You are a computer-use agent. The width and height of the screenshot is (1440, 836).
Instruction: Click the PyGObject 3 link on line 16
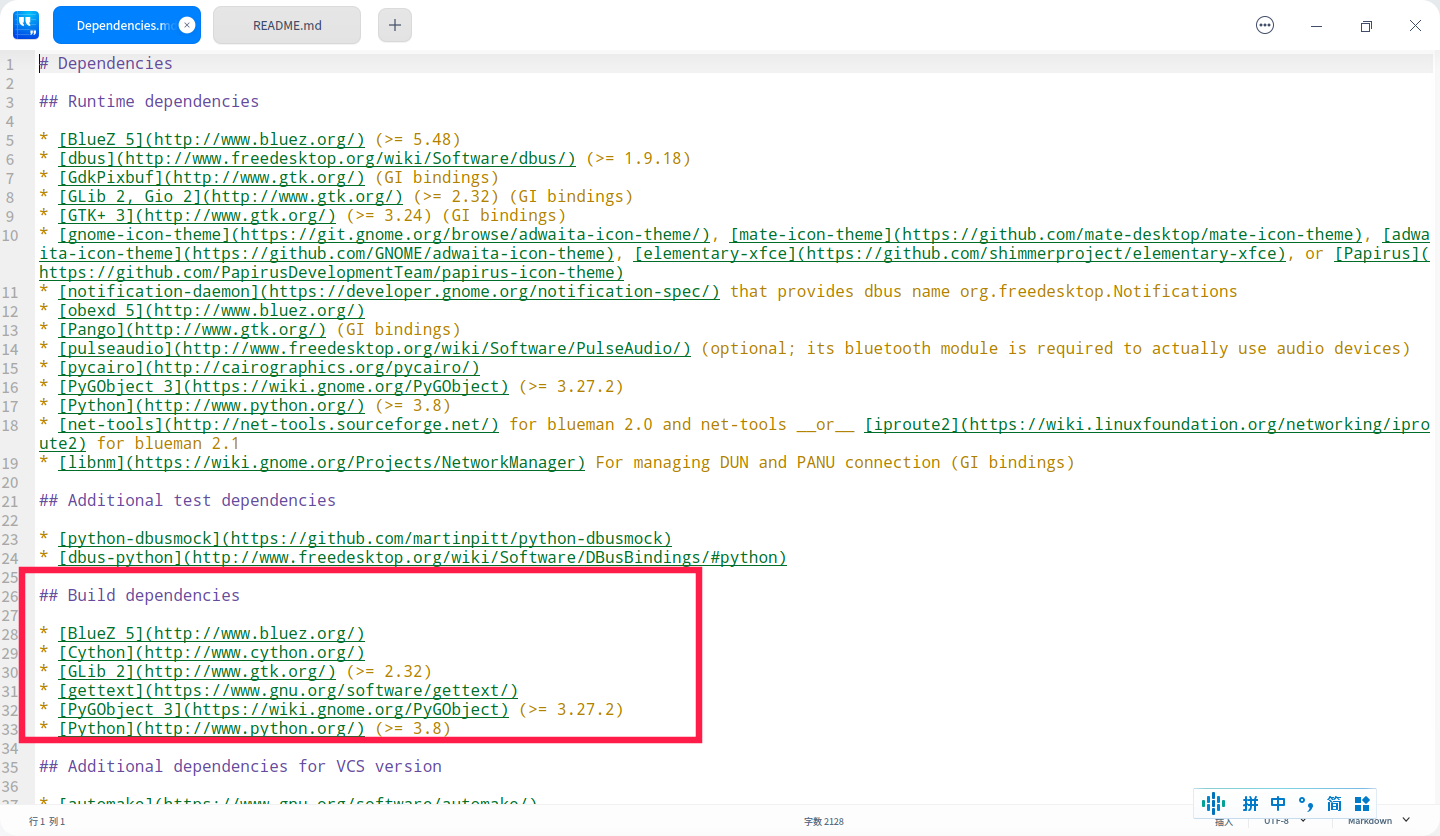283,386
